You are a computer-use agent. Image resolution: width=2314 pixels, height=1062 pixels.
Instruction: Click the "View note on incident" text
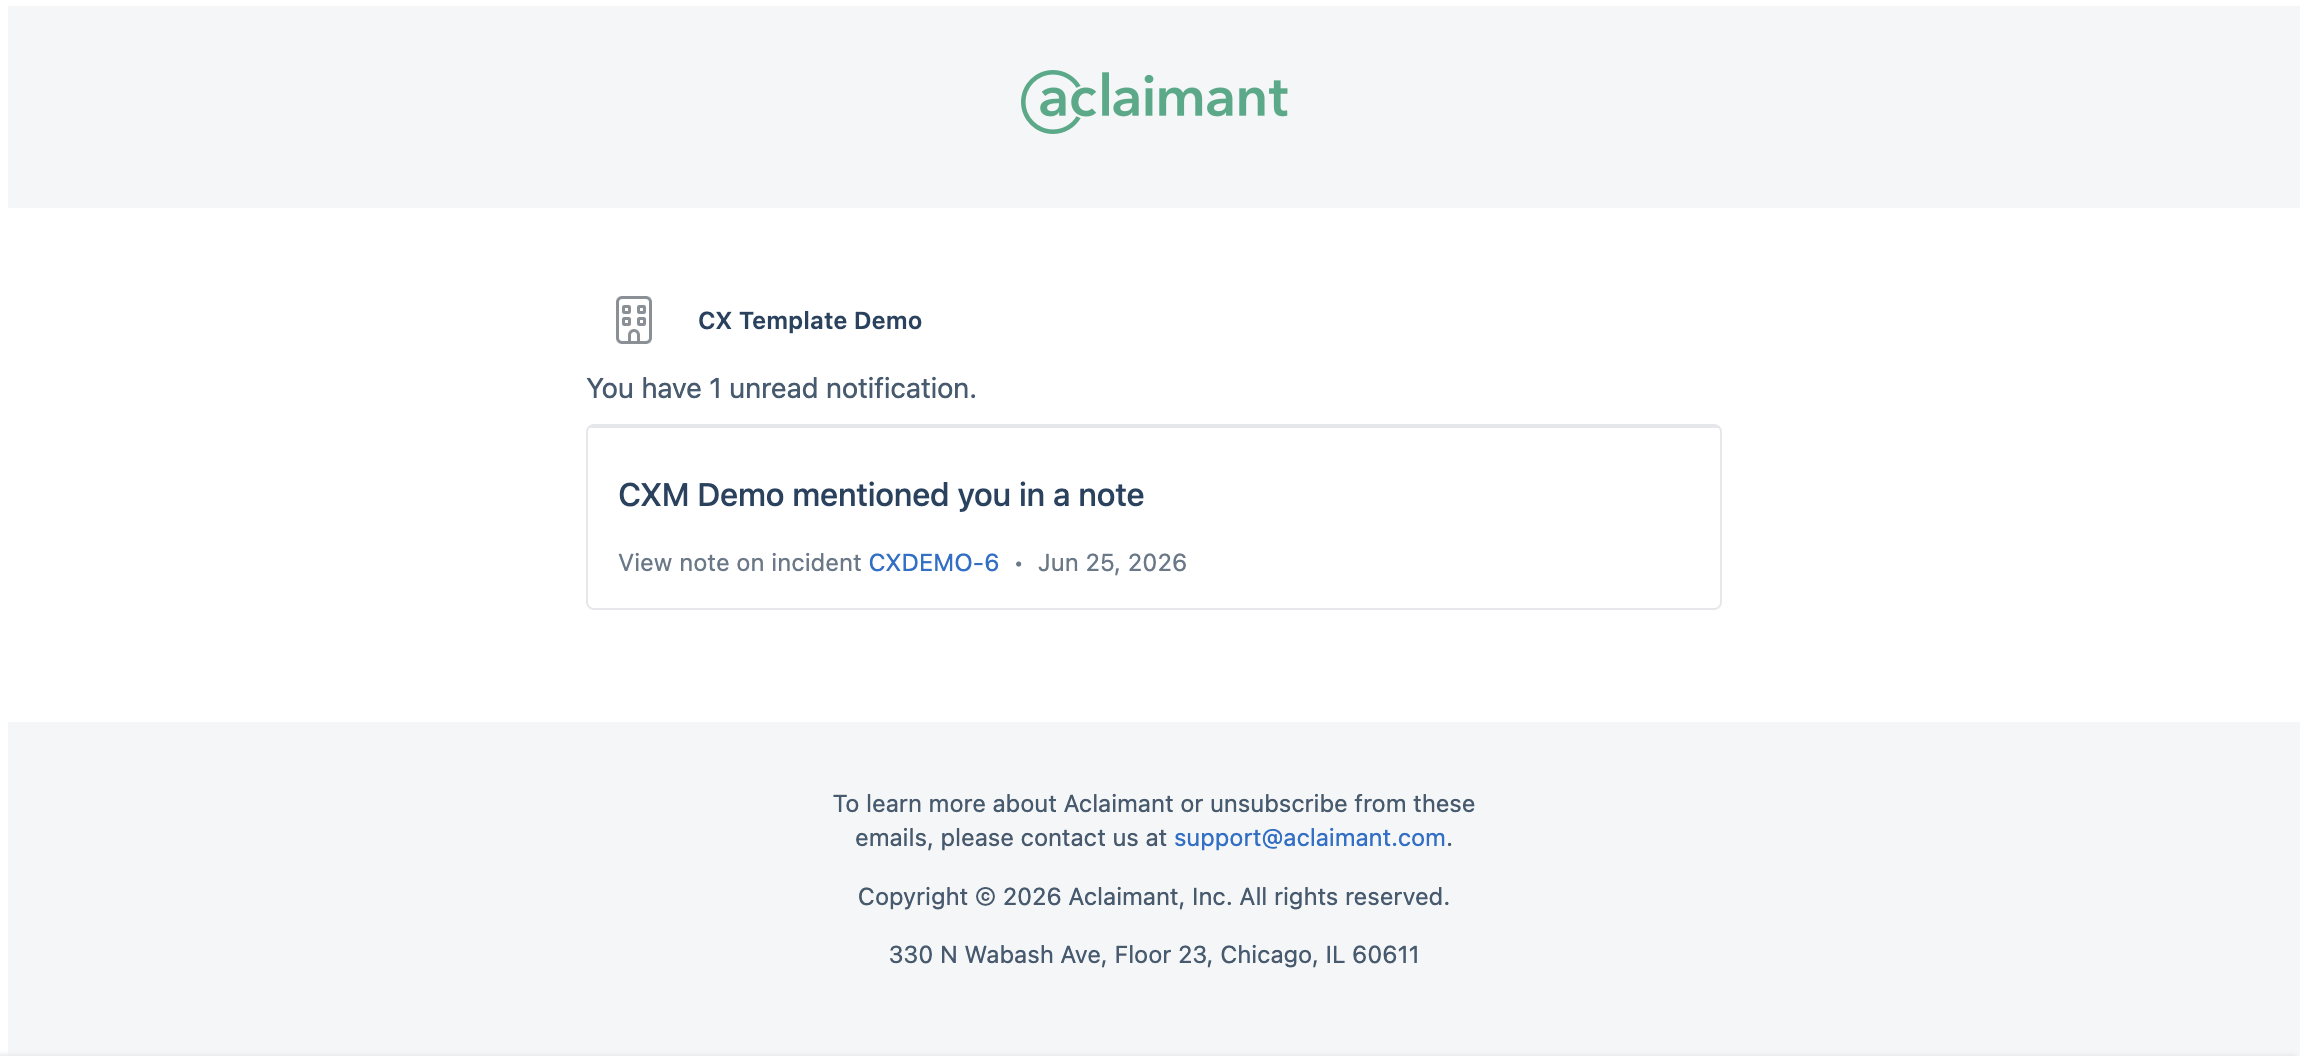(x=739, y=563)
